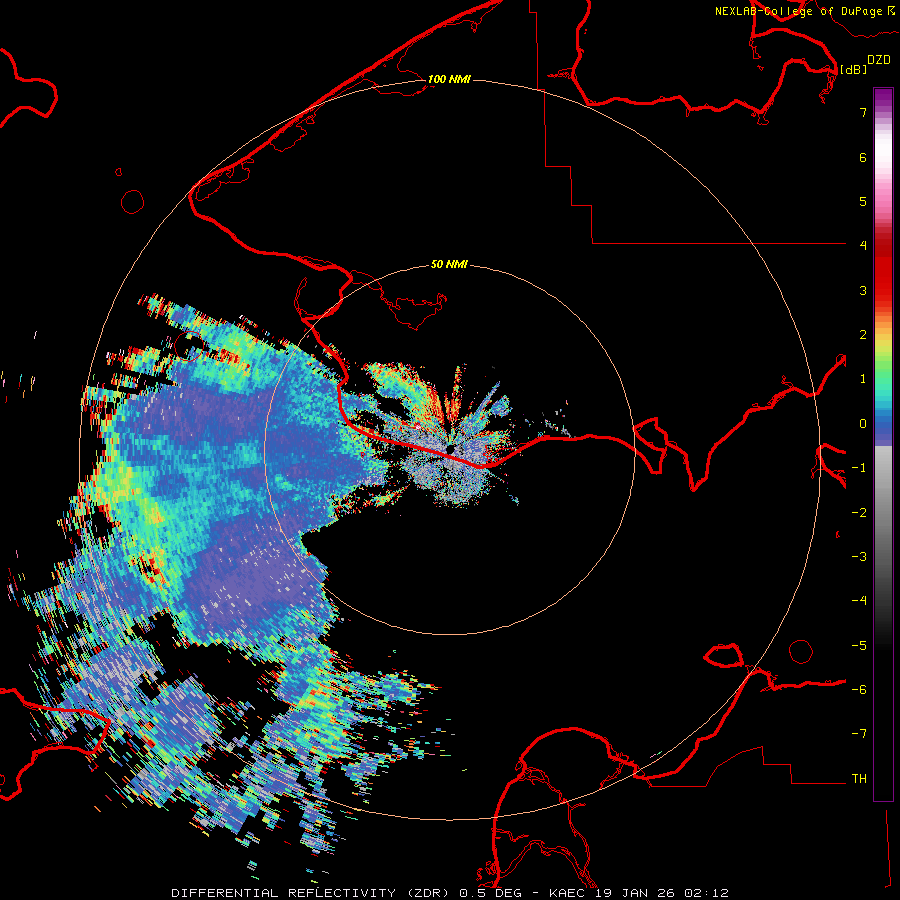Image resolution: width=900 pixels, height=900 pixels.
Task: Click the TH threshold label on the scale
Action: pos(859,778)
